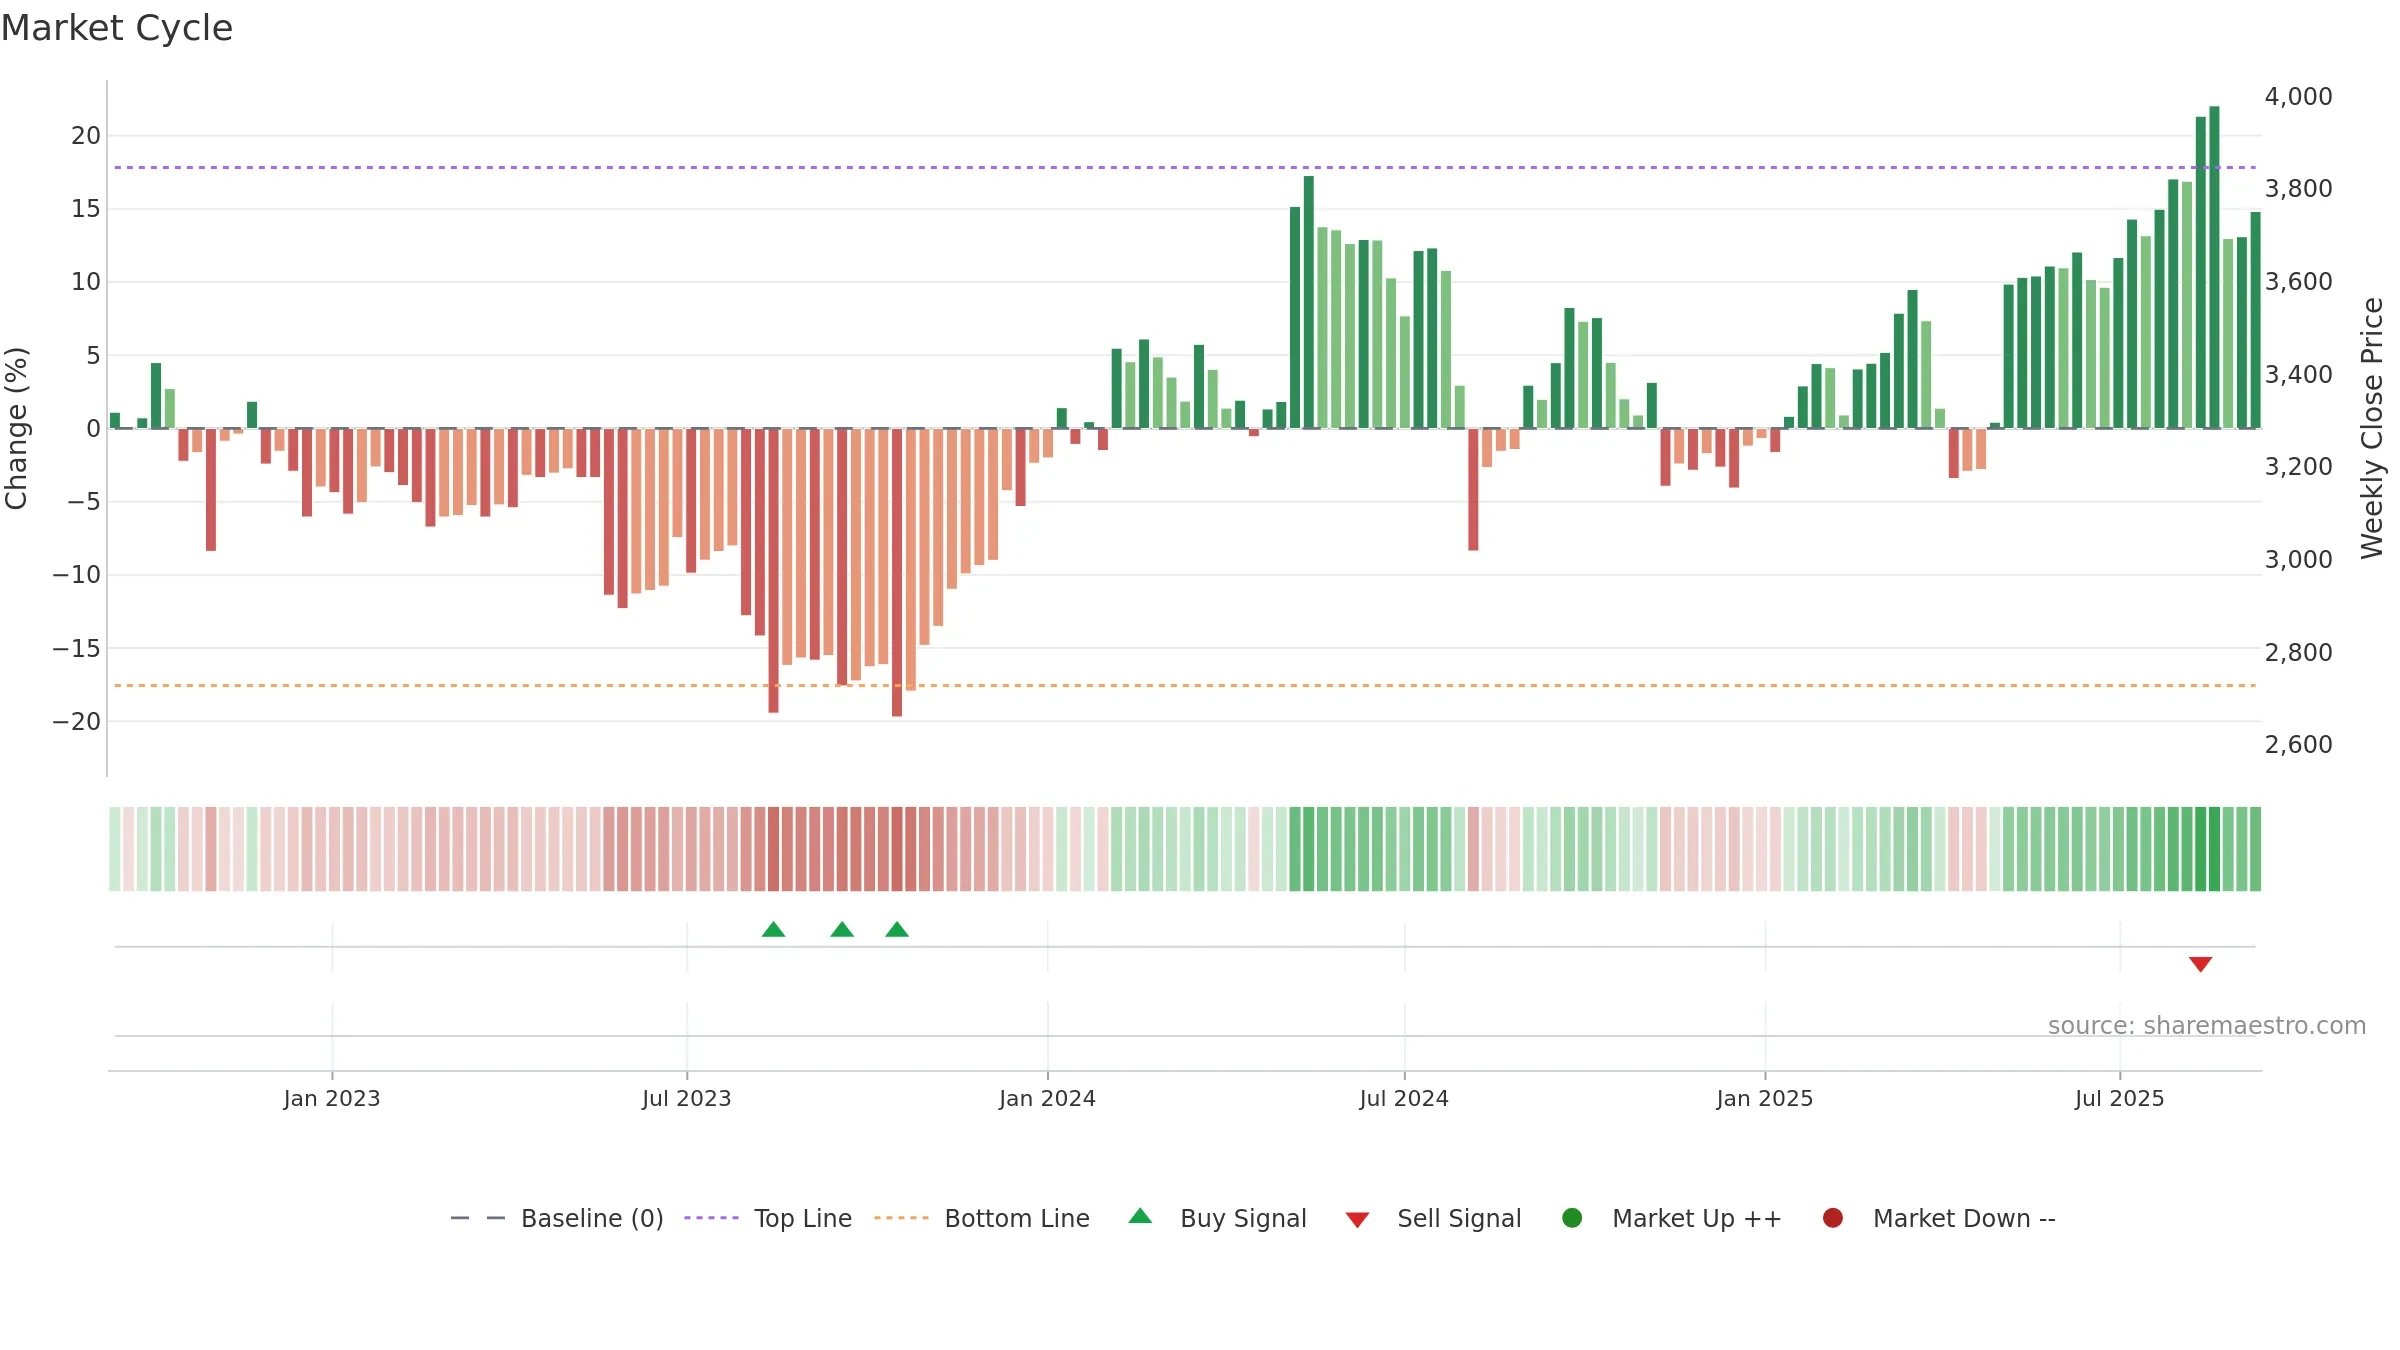Click the Market Cycle chart title

(x=117, y=28)
